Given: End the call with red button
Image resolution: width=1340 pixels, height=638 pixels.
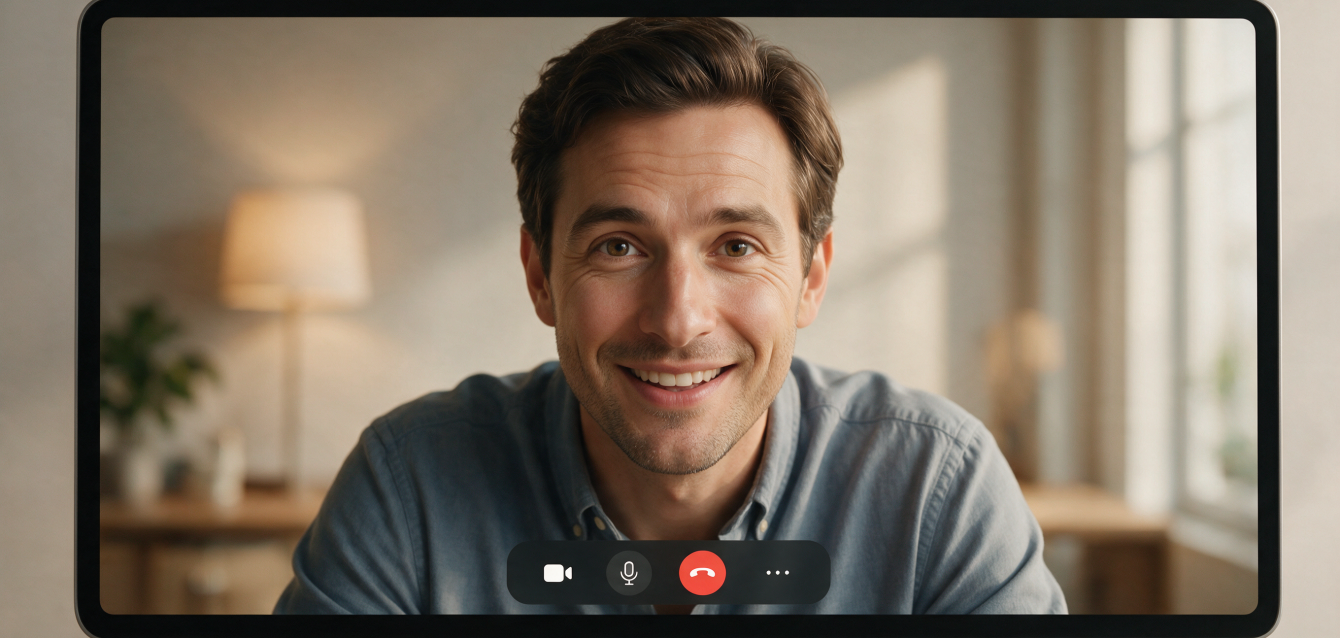Looking at the screenshot, I should tap(702, 573).
